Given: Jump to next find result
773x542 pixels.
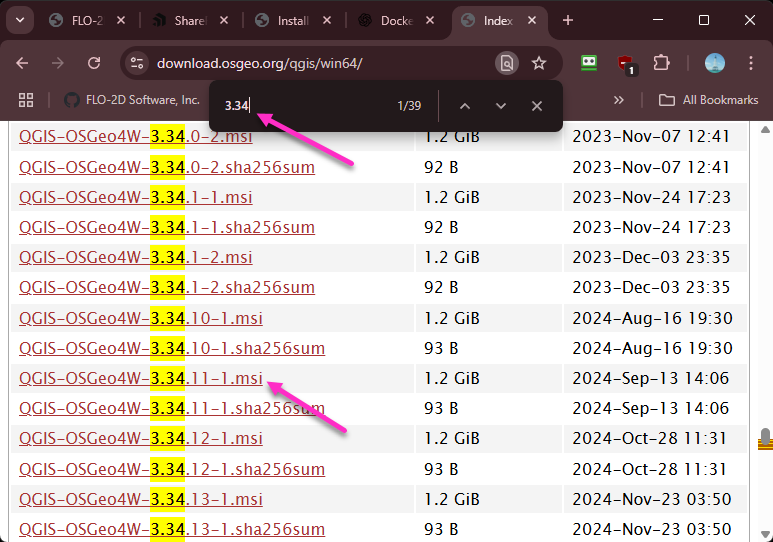Looking at the screenshot, I should [501, 106].
